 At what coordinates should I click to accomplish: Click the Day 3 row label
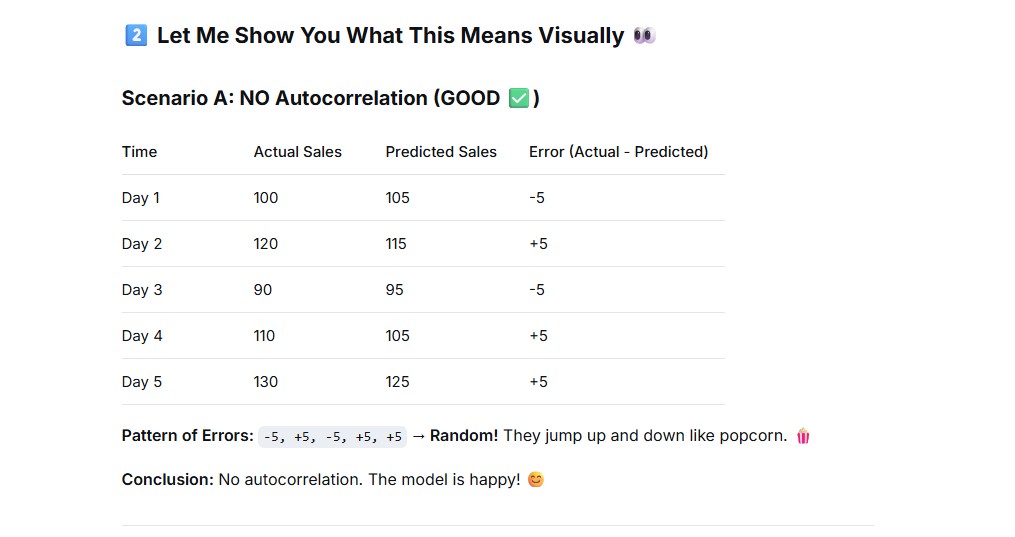pos(142,290)
